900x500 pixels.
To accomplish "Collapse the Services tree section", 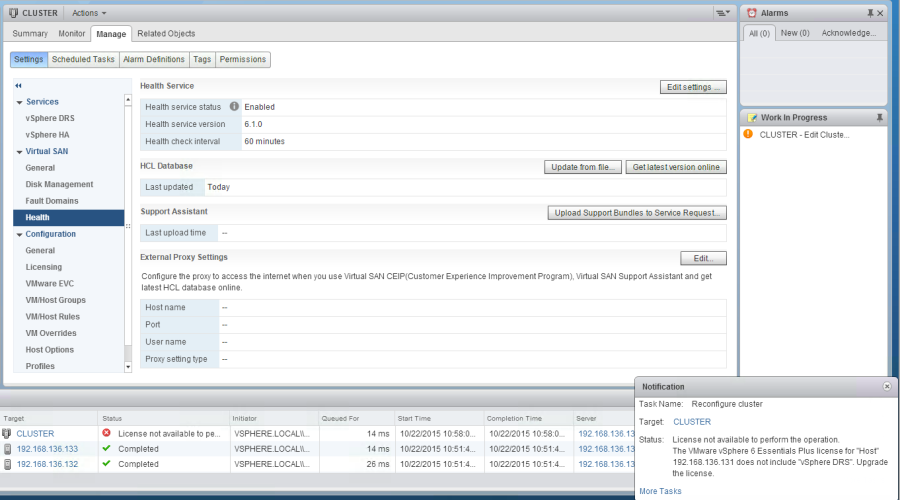I will (19, 102).
